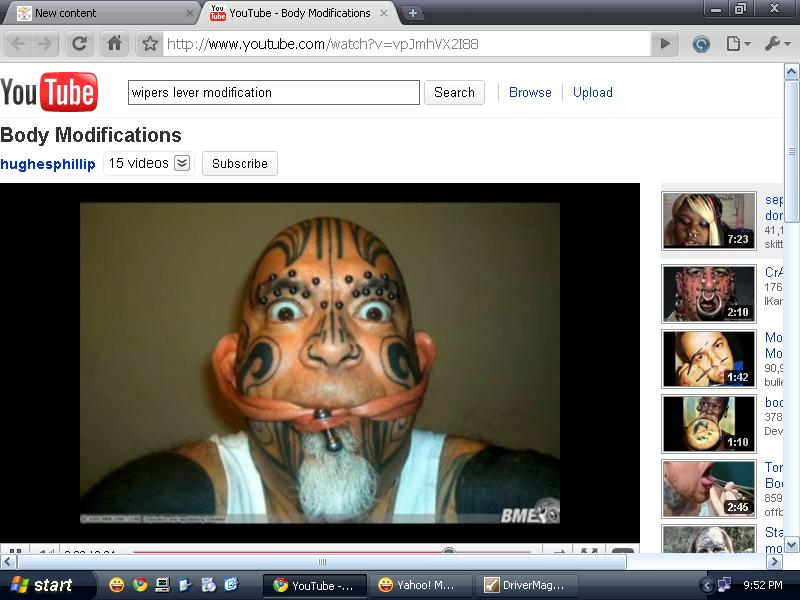Viewport: 800px width, 600px height.
Task: Click the network tray icon
Action: [x=724, y=585]
